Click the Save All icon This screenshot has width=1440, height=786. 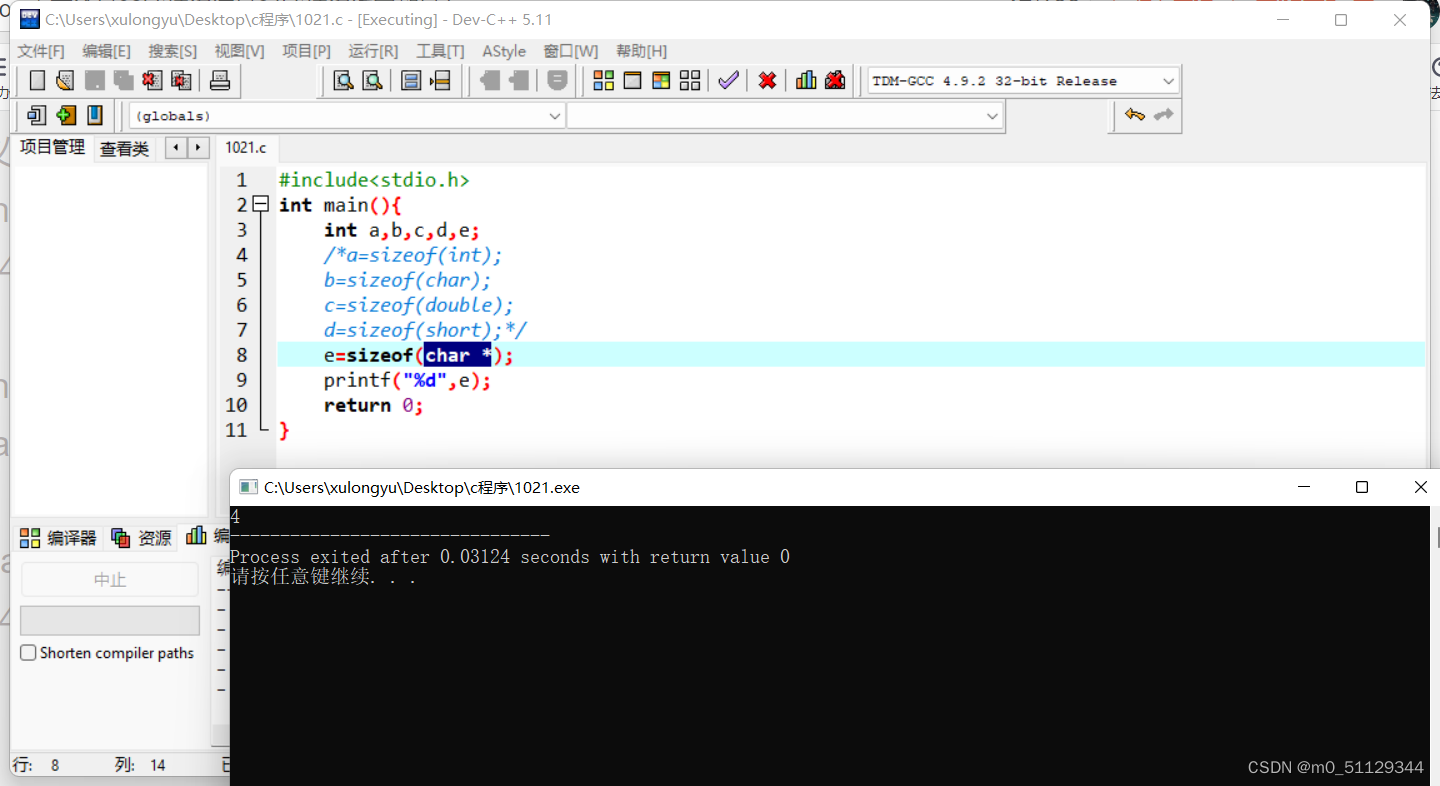coord(123,81)
